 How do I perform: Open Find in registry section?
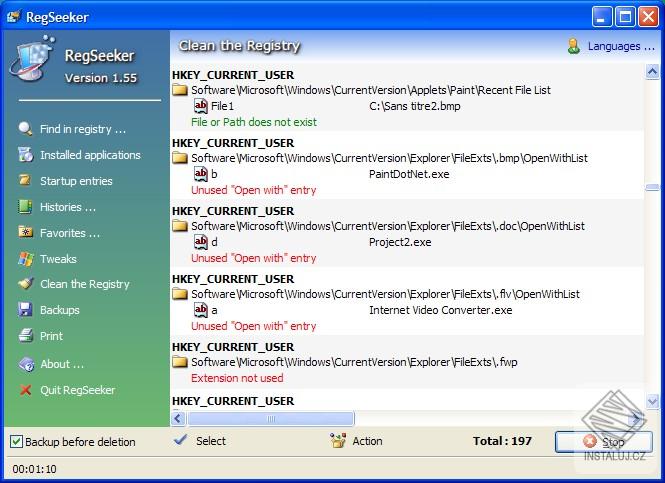pyautogui.click(x=83, y=129)
